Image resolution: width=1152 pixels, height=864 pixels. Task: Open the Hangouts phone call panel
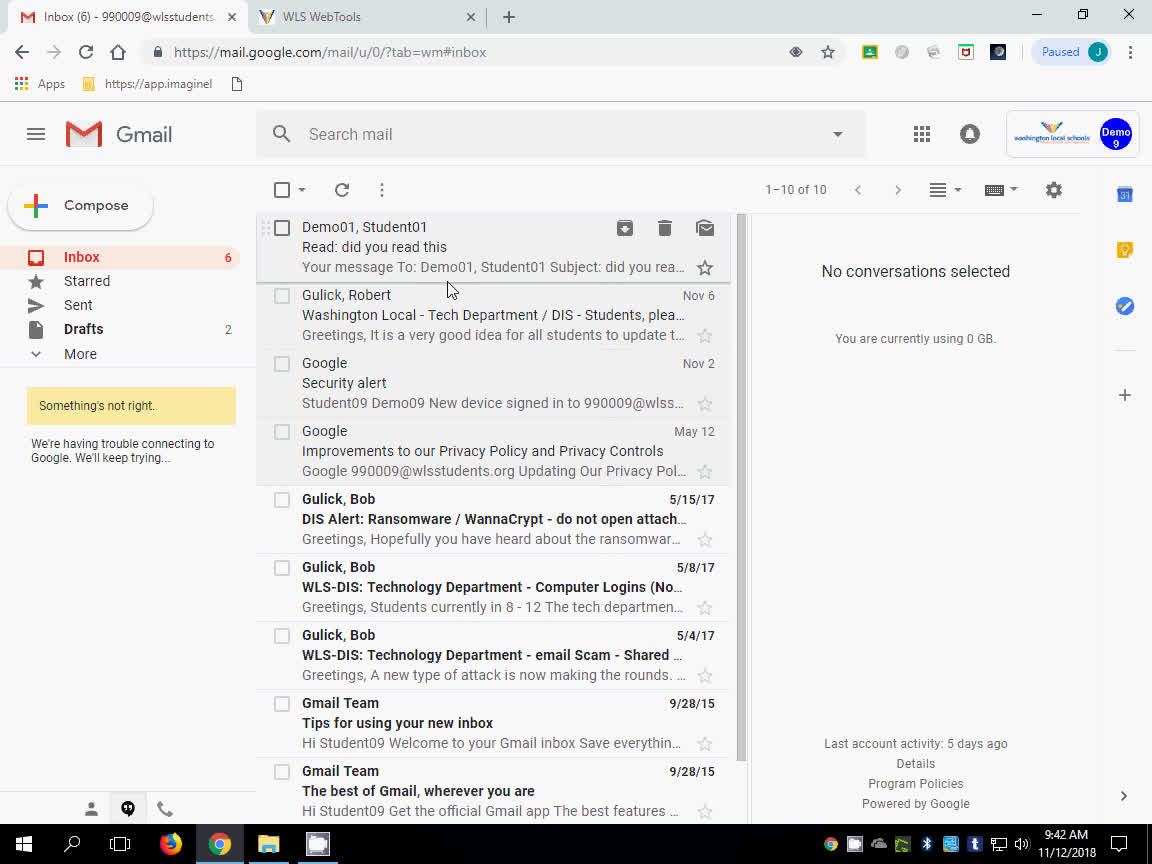coord(165,808)
